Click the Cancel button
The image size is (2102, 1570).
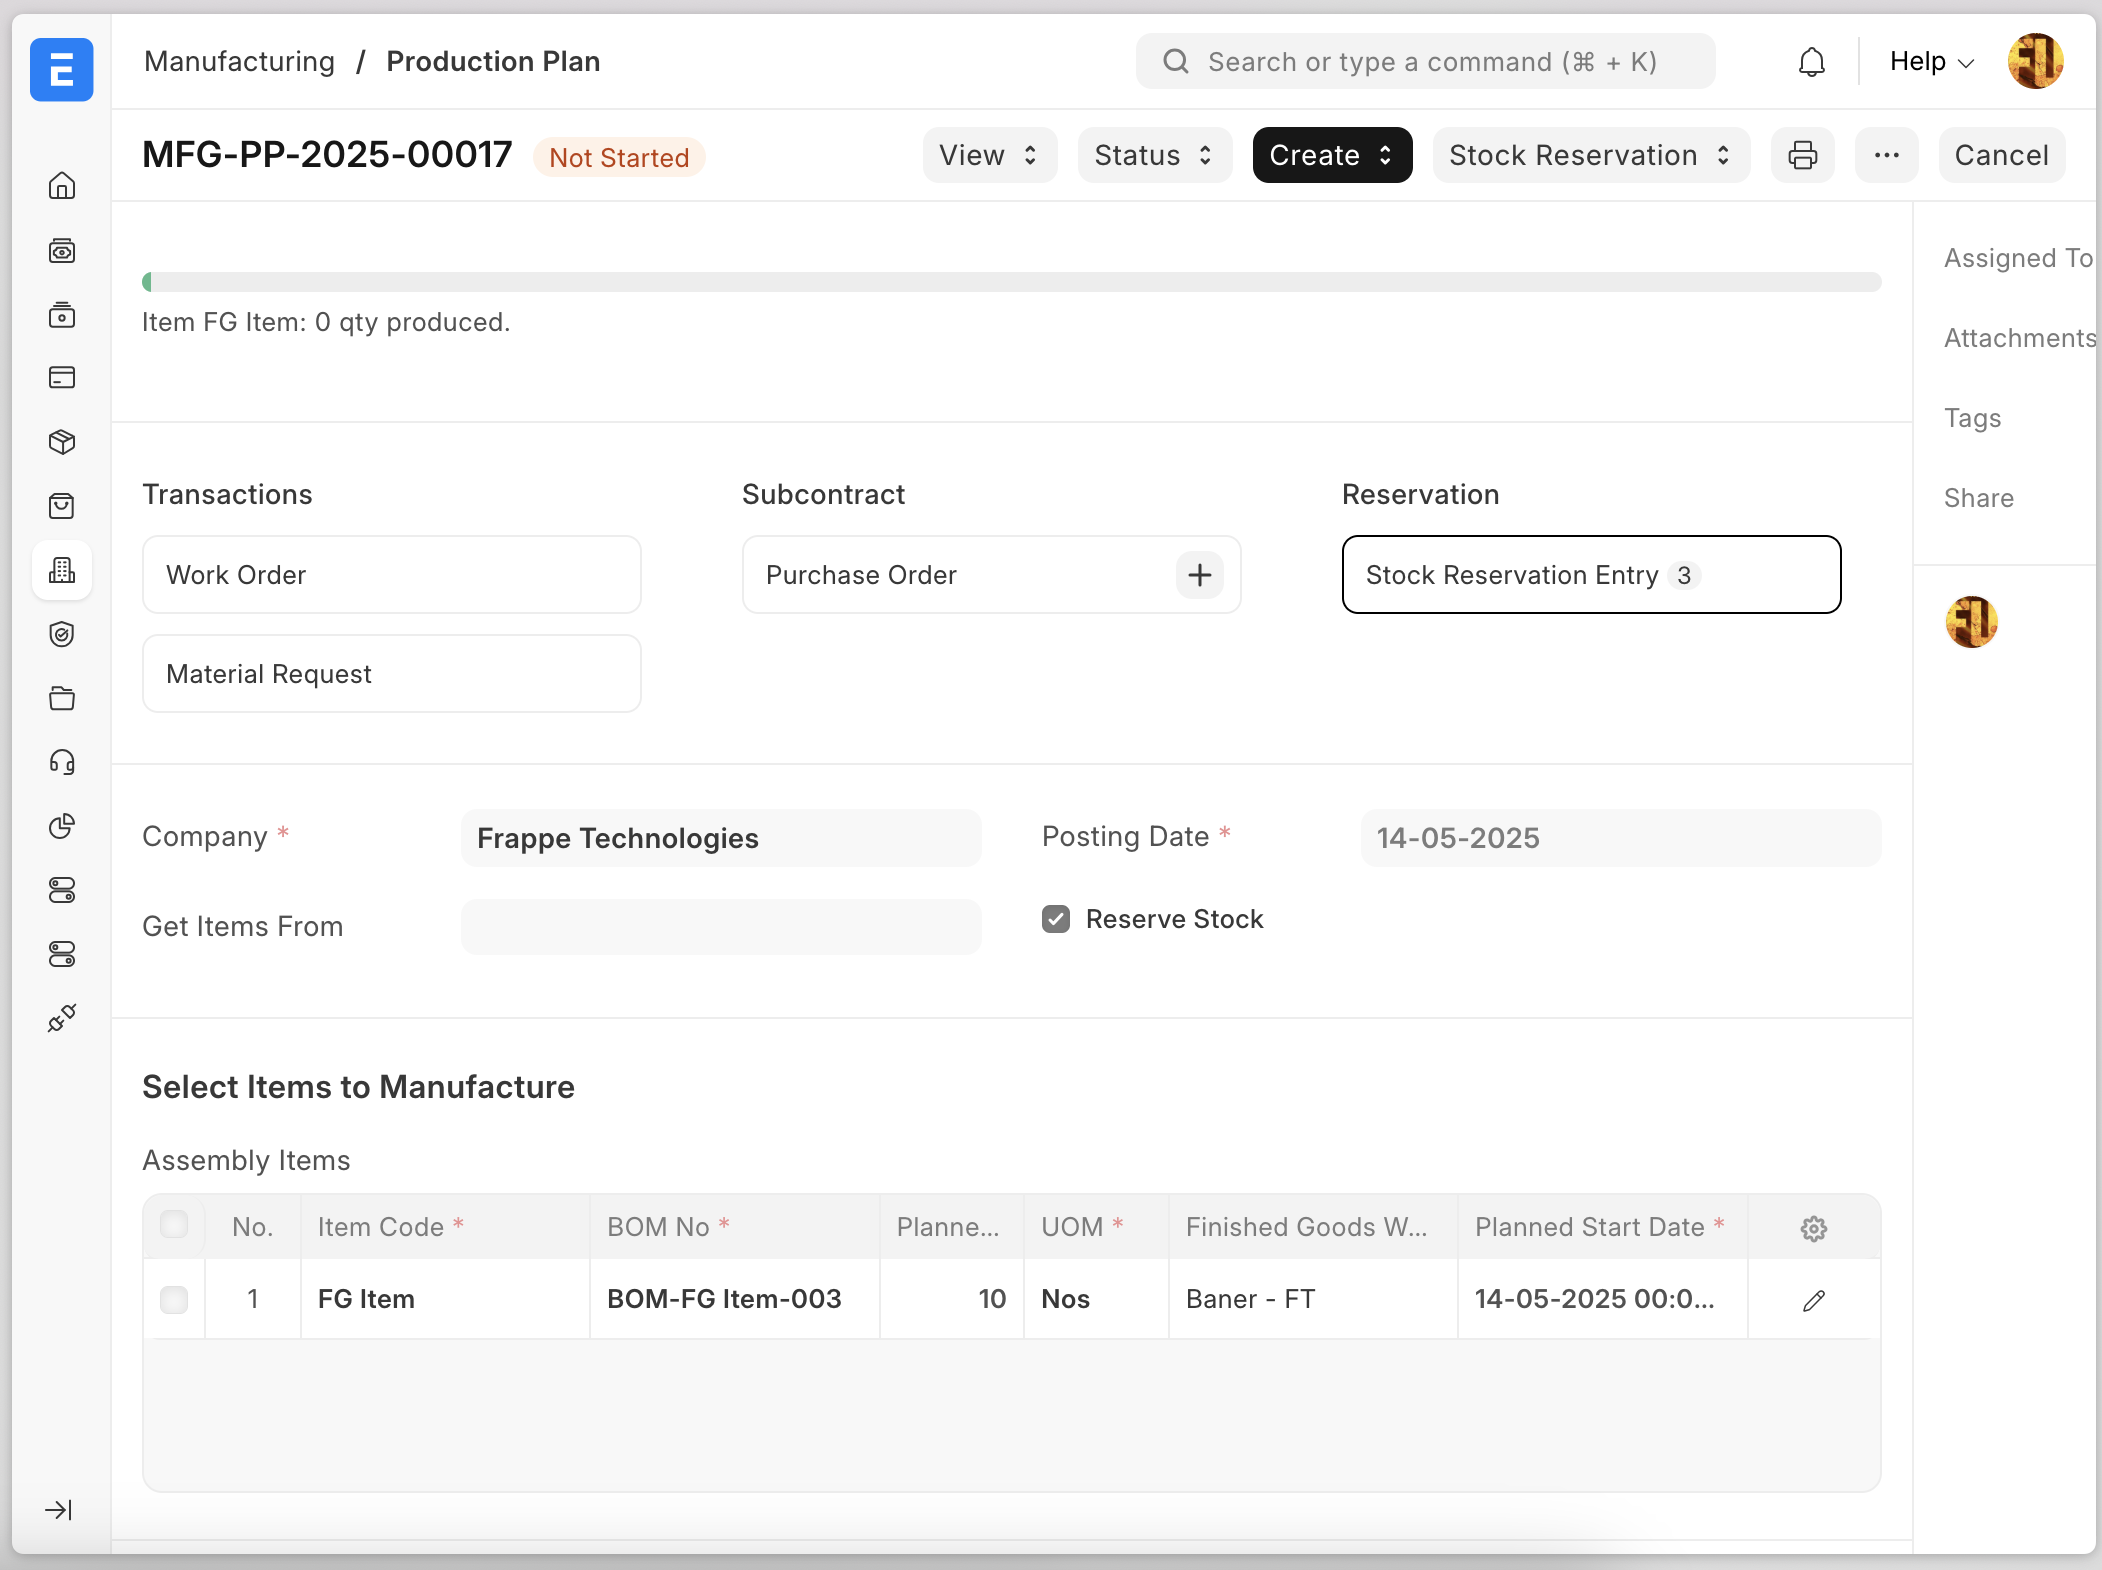(x=2001, y=155)
